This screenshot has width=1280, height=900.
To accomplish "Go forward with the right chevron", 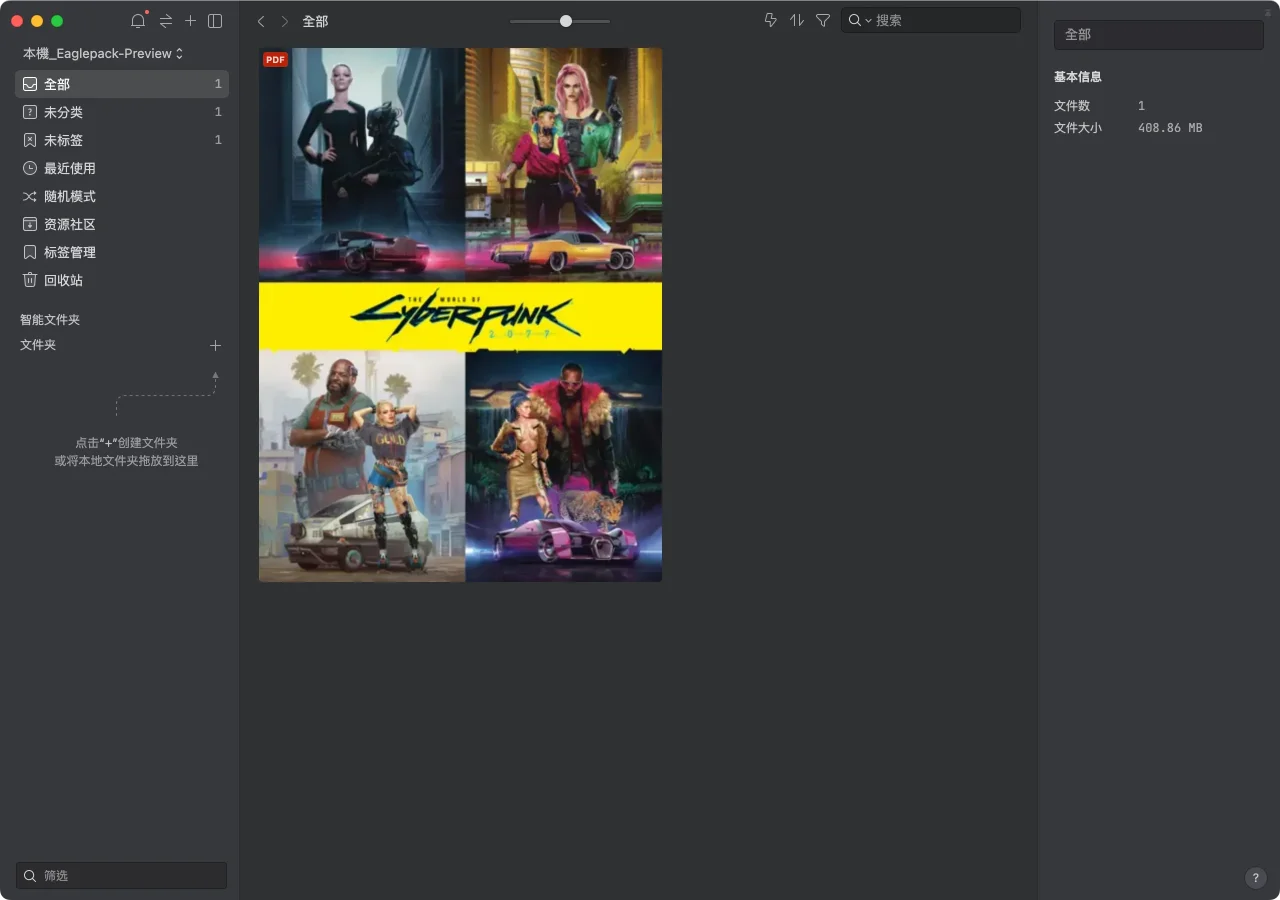I will tap(285, 21).
